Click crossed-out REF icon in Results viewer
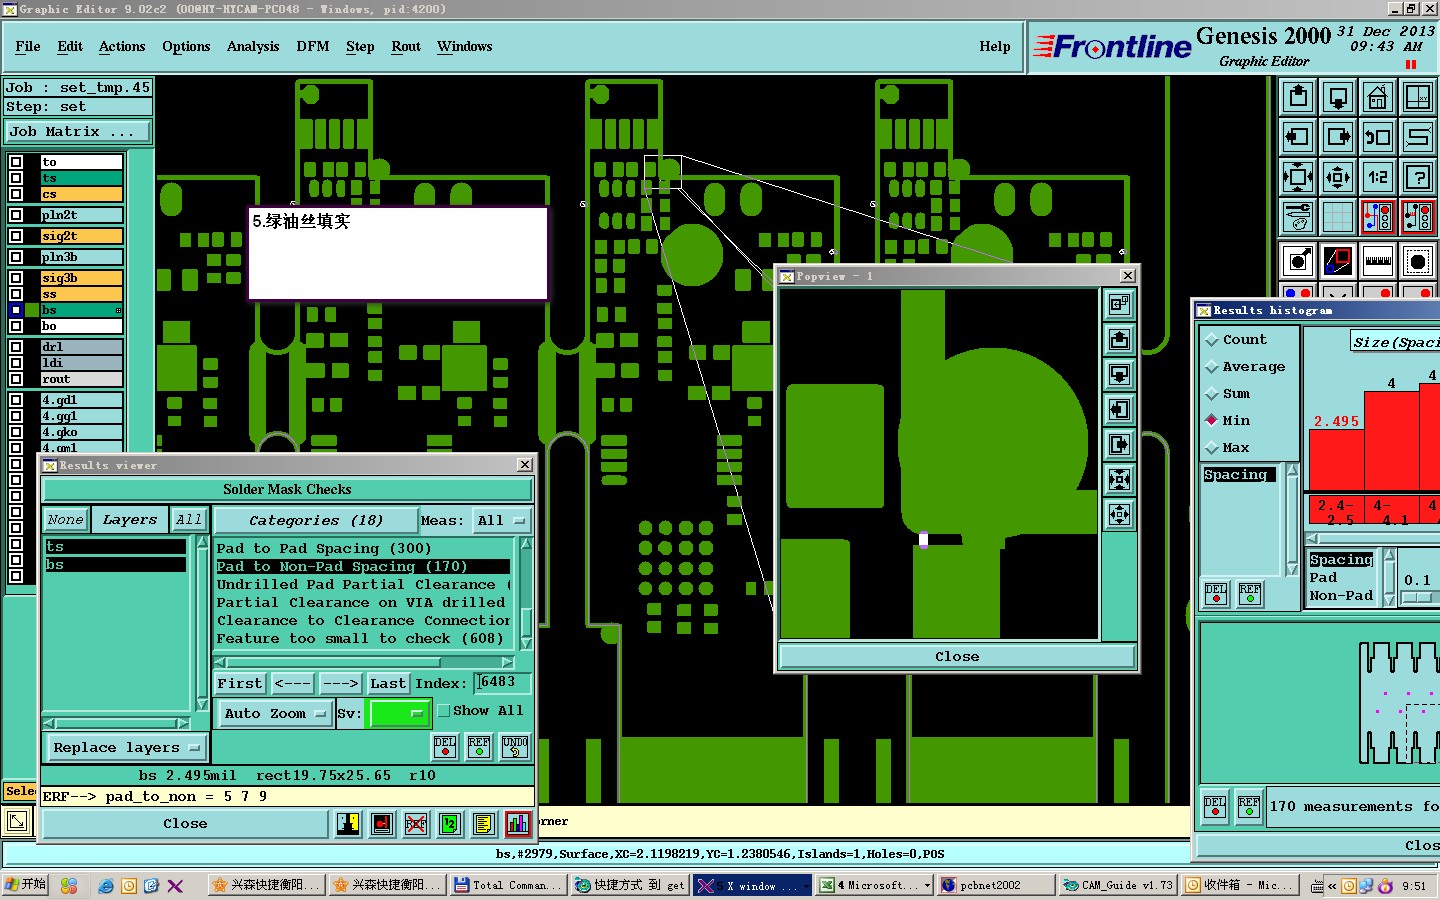 [x=416, y=824]
